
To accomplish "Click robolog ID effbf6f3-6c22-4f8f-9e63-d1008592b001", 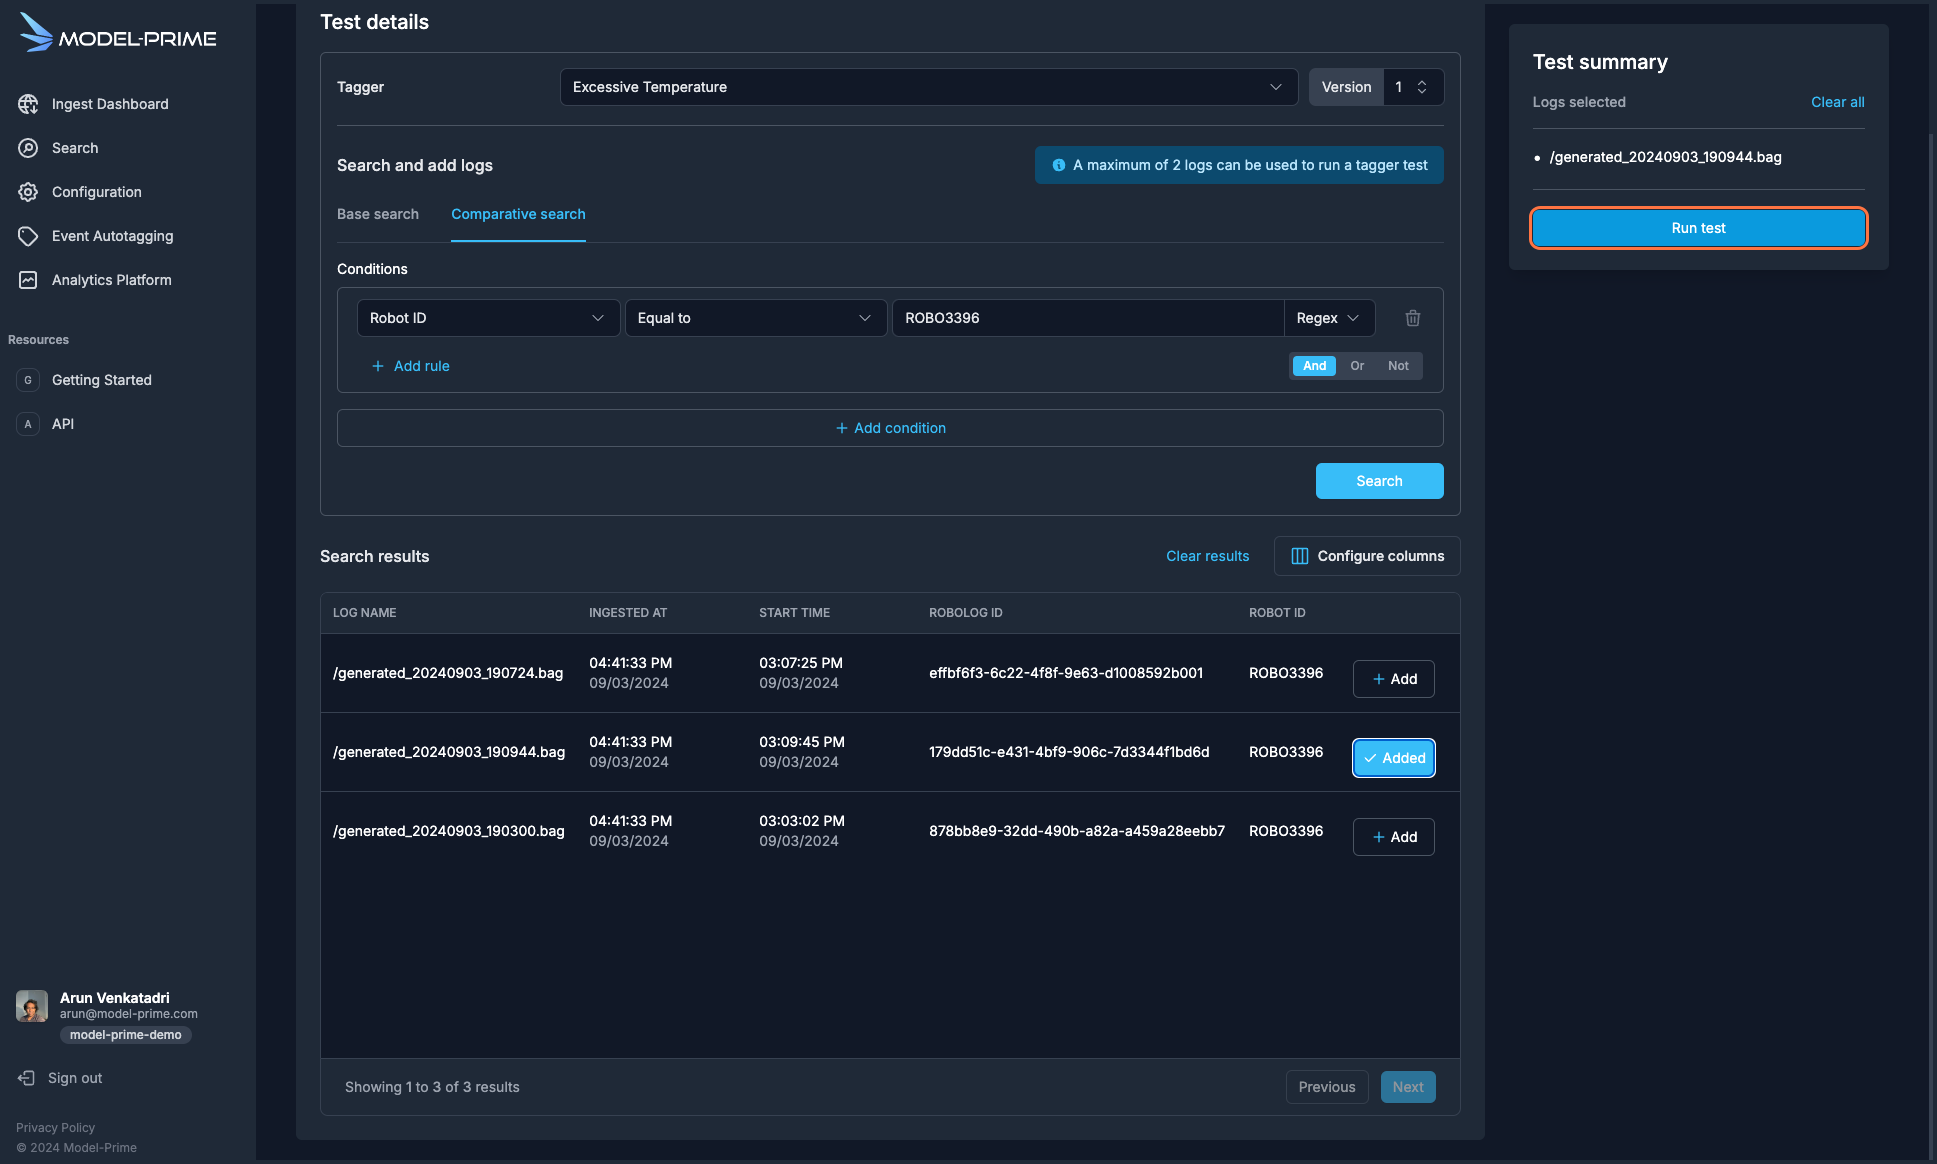I will [1066, 673].
